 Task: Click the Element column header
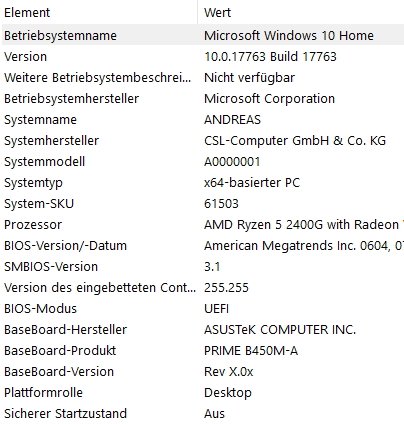[x=99, y=13]
